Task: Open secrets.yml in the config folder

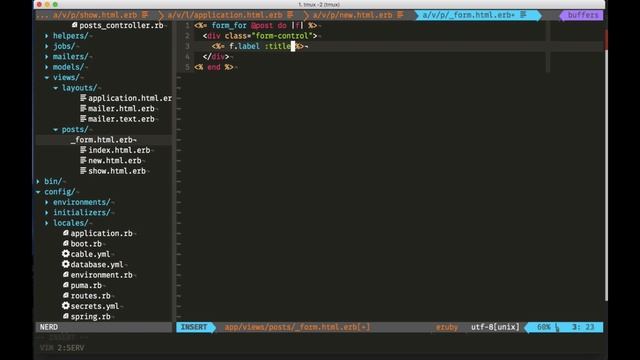Action: tap(95, 306)
